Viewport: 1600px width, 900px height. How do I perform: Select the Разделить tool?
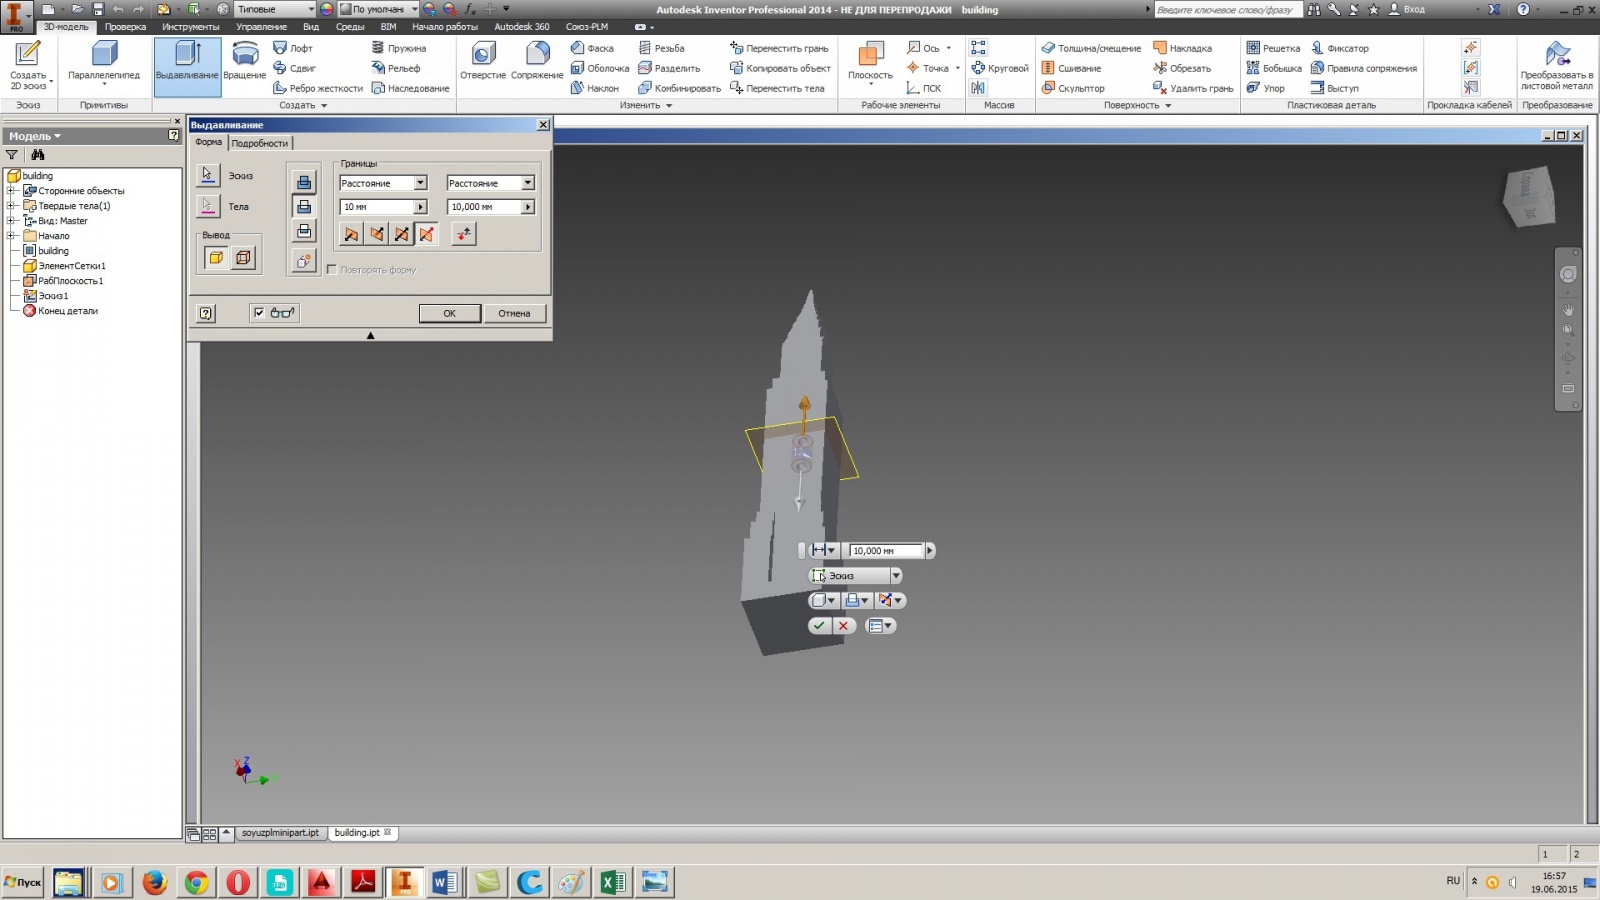coord(669,68)
